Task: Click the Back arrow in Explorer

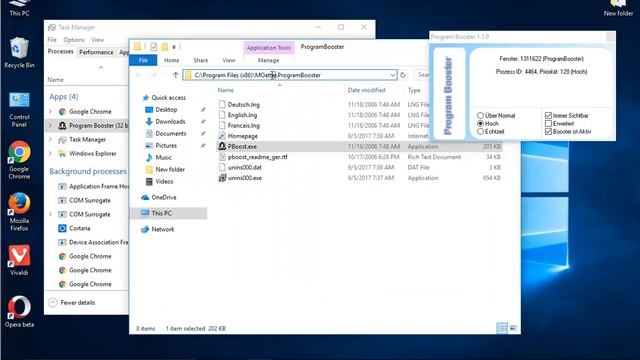Action: [139, 75]
